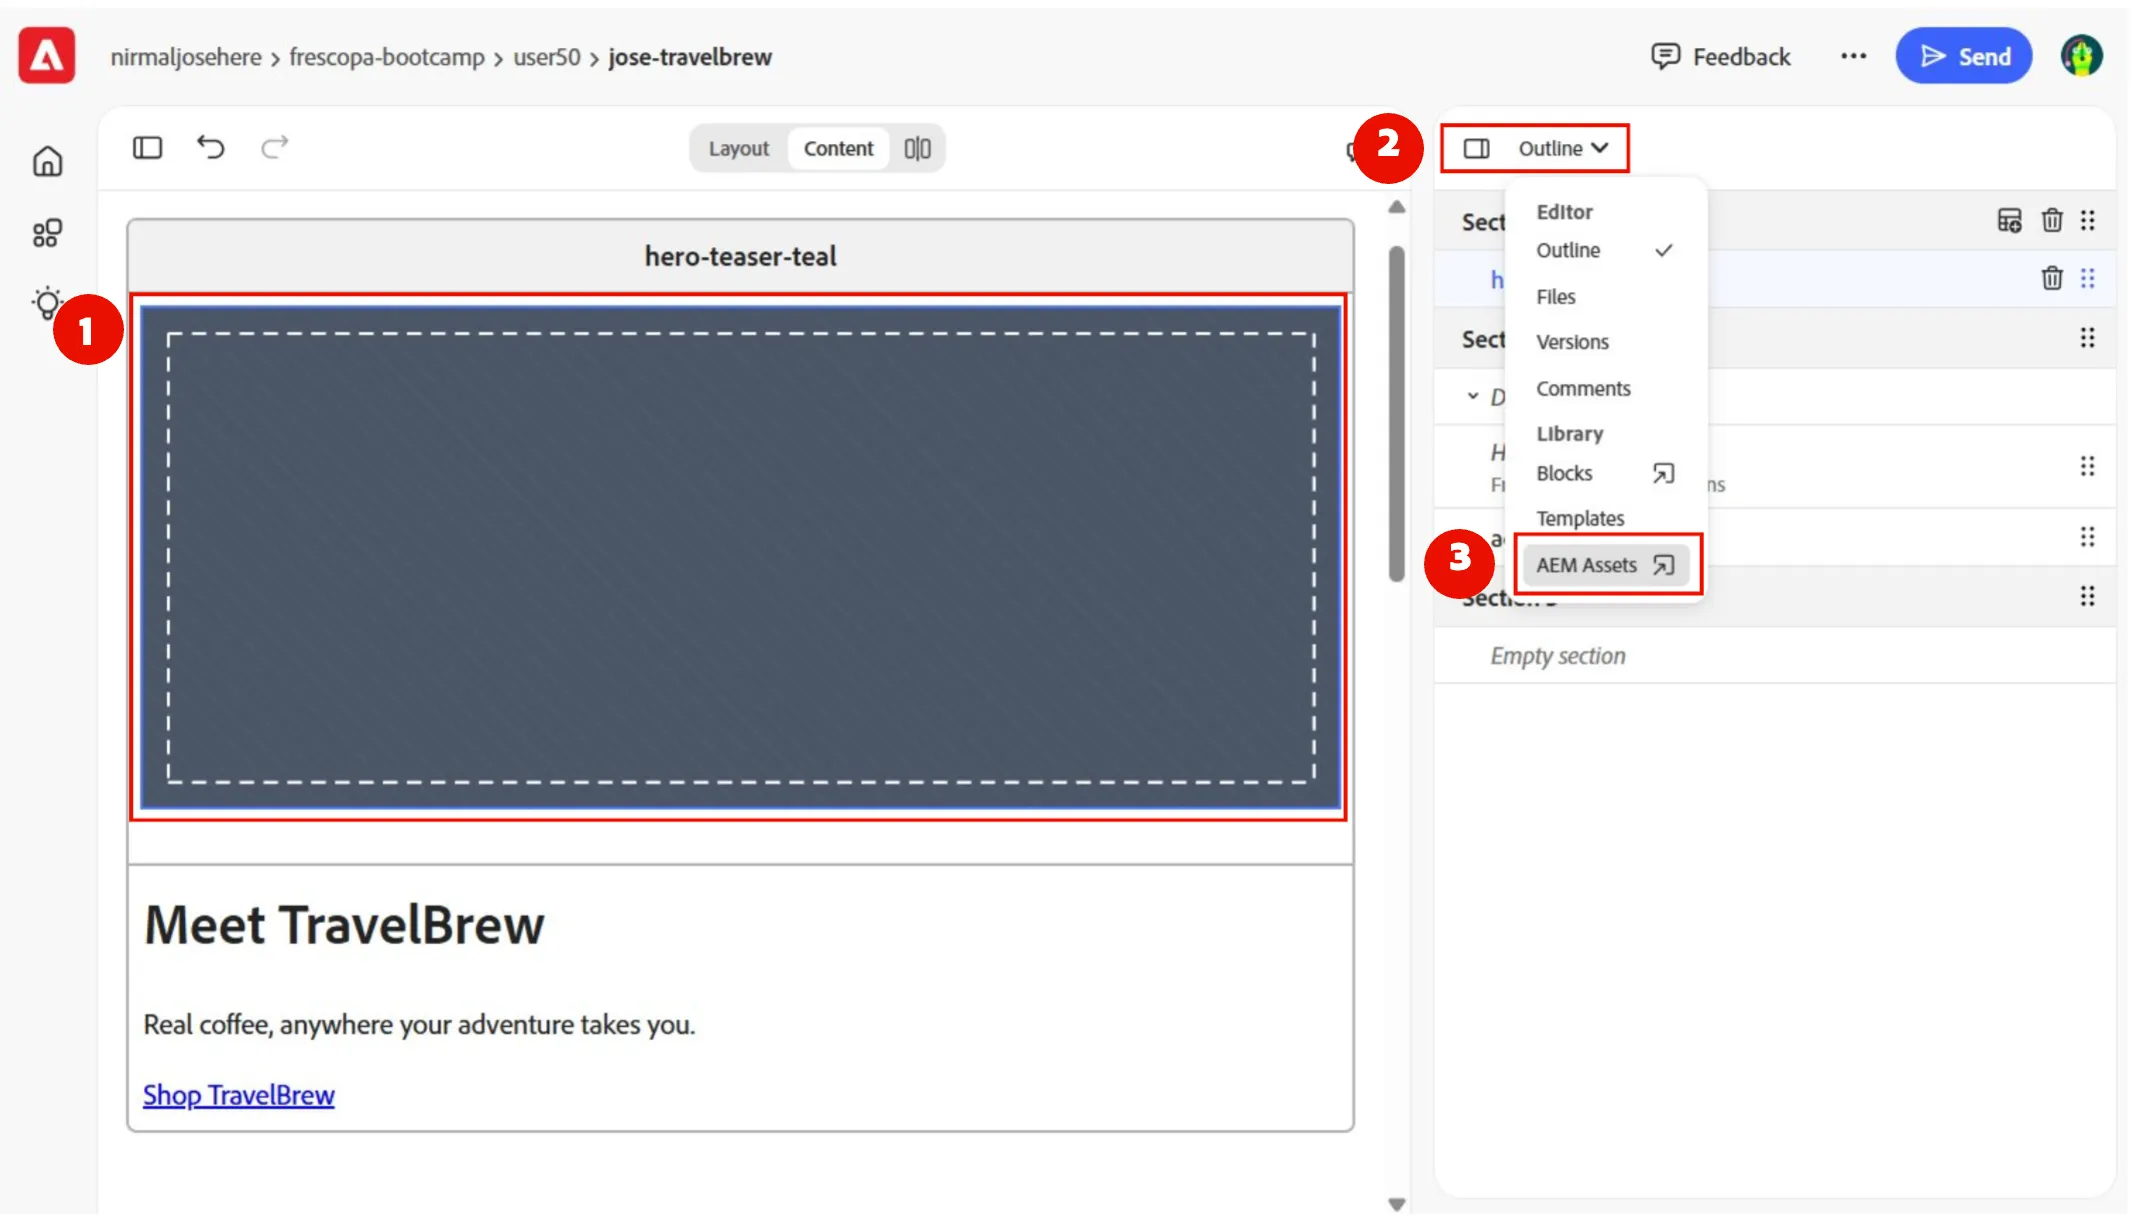Undo the last action

click(x=211, y=148)
